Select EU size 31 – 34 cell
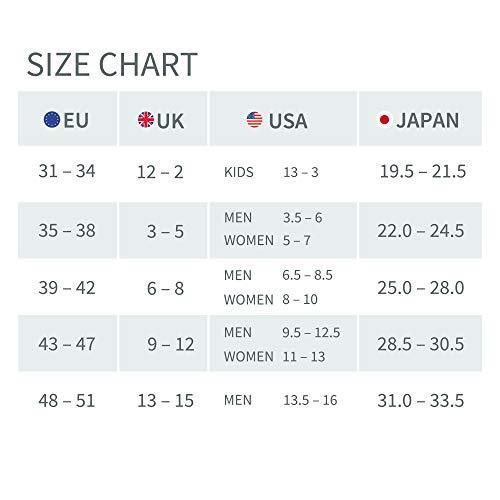This screenshot has width=500, height=500. (67, 171)
